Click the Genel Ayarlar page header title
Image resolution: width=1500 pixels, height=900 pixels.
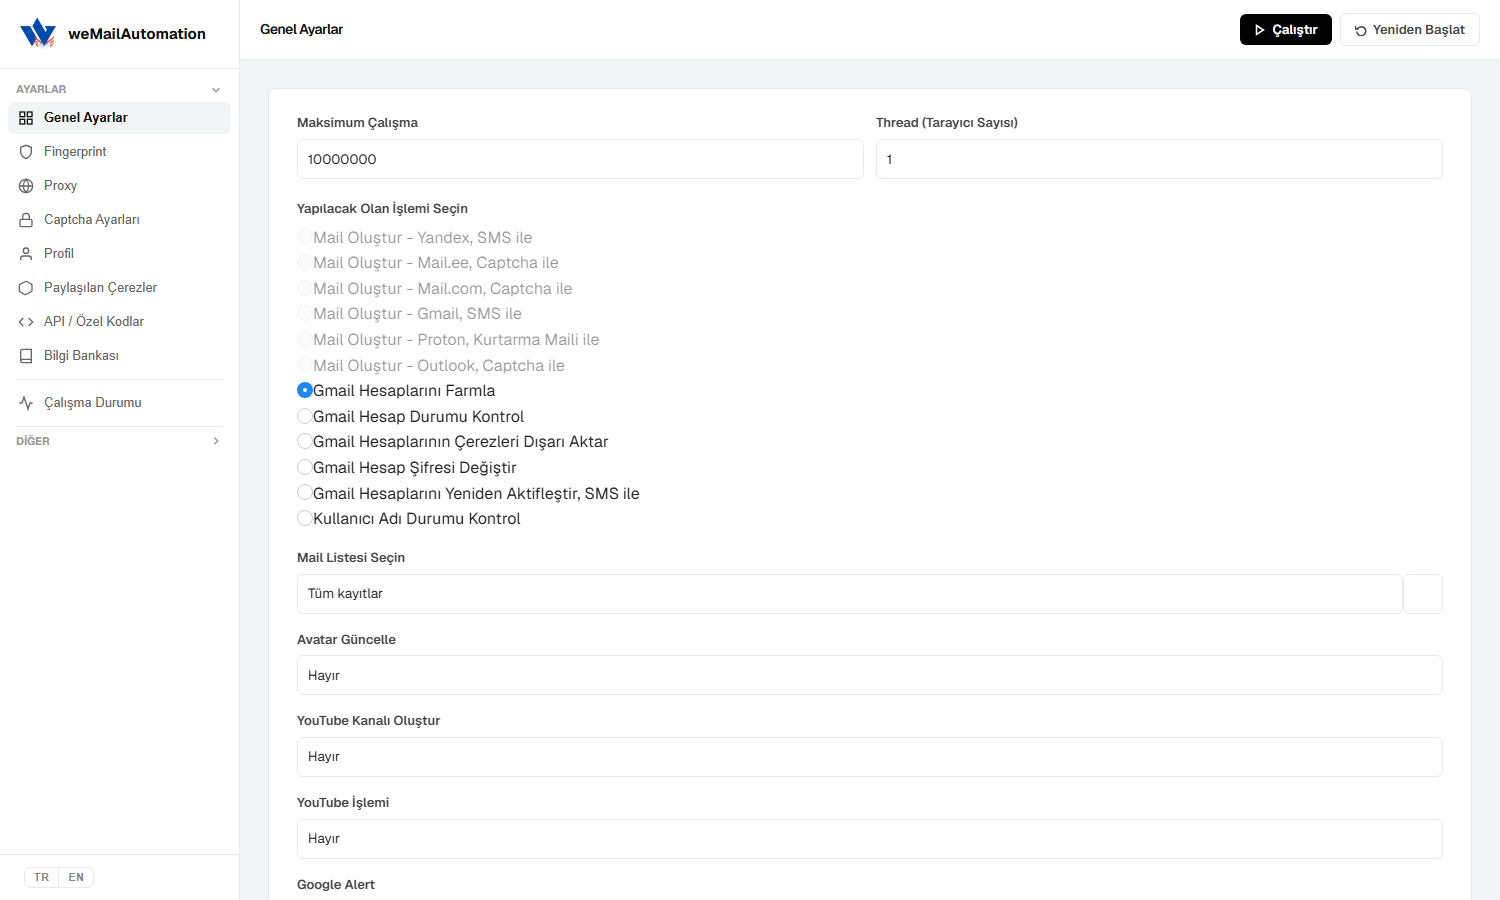pos(301,30)
